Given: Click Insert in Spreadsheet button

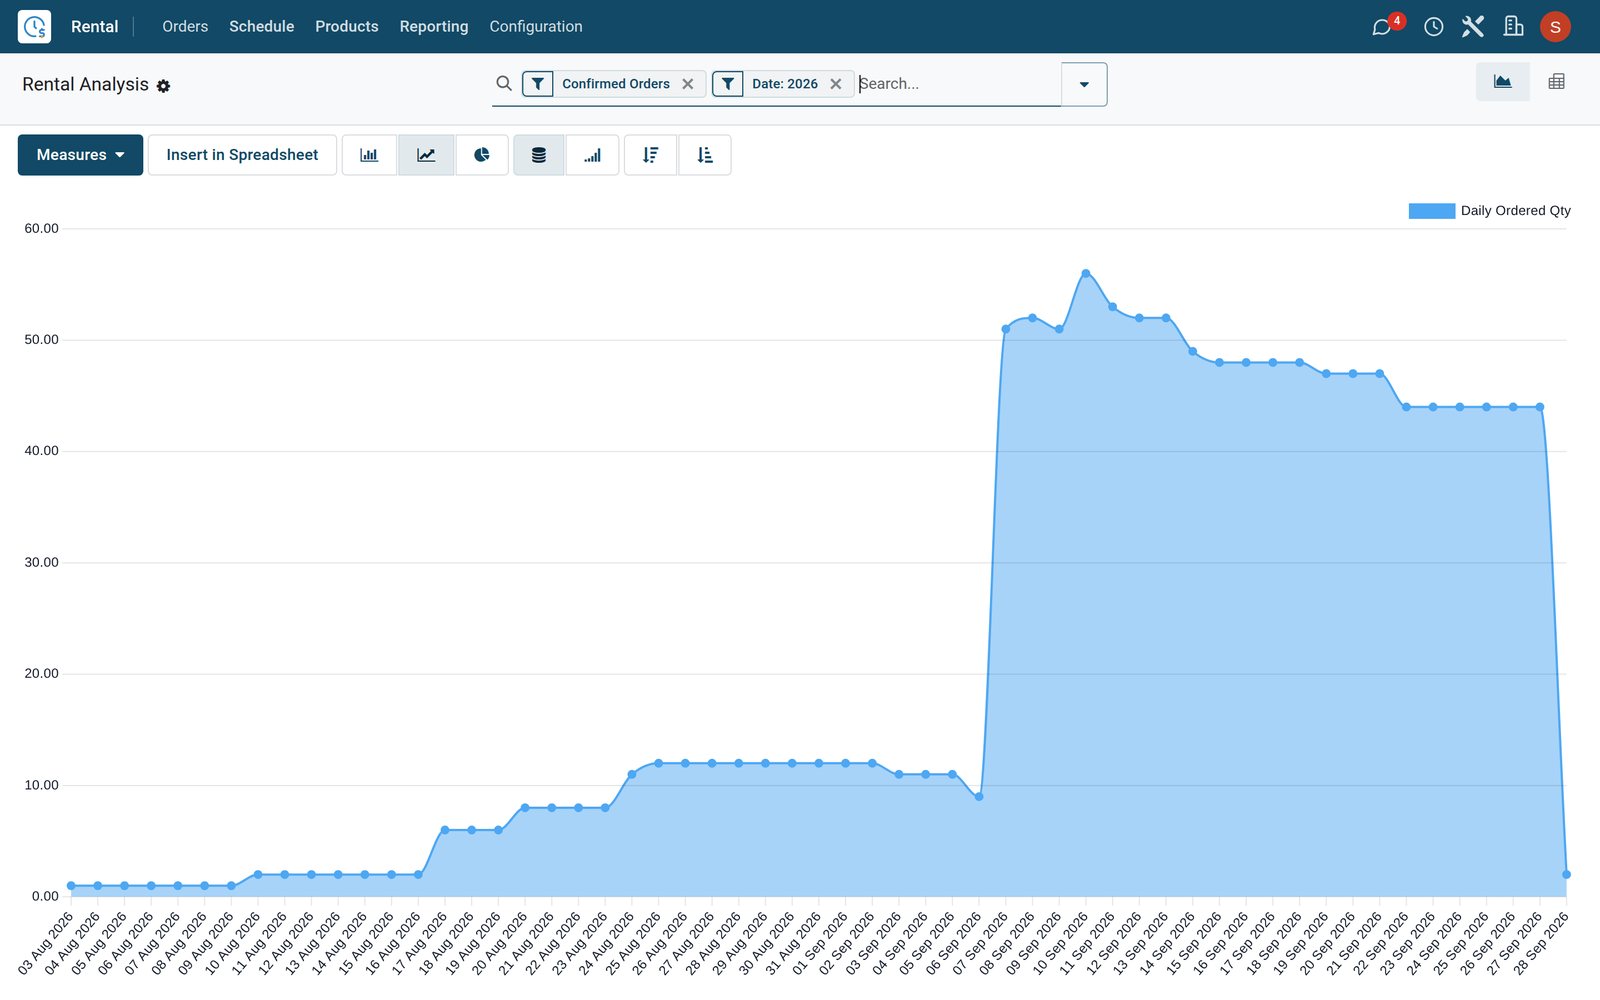Looking at the screenshot, I should pos(242,155).
